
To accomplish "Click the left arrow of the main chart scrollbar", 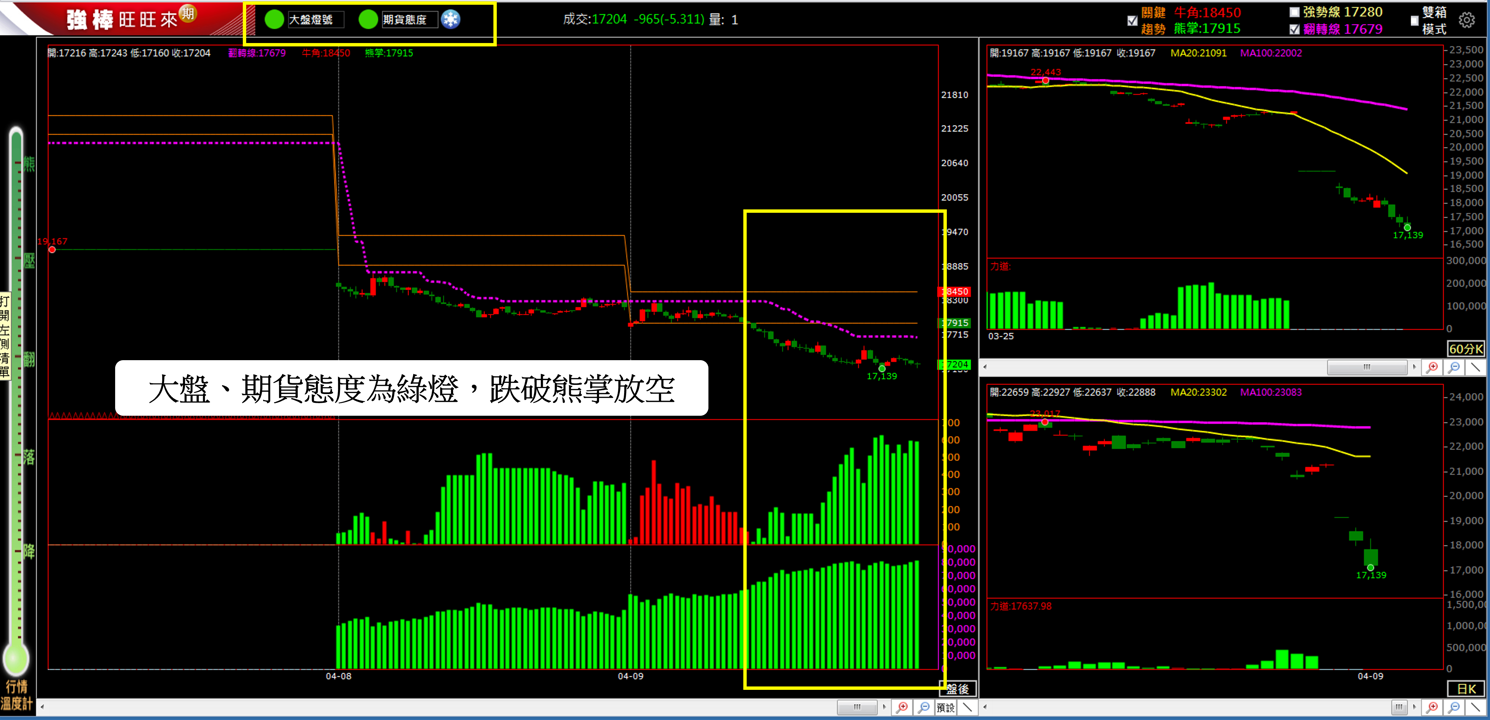I will (41, 707).
